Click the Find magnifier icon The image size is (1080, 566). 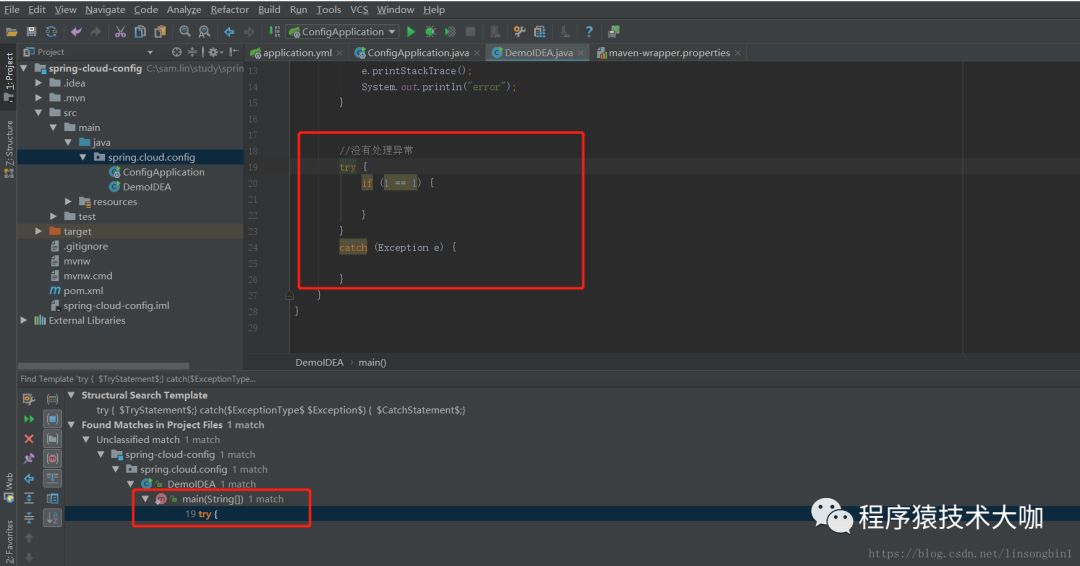[185, 32]
